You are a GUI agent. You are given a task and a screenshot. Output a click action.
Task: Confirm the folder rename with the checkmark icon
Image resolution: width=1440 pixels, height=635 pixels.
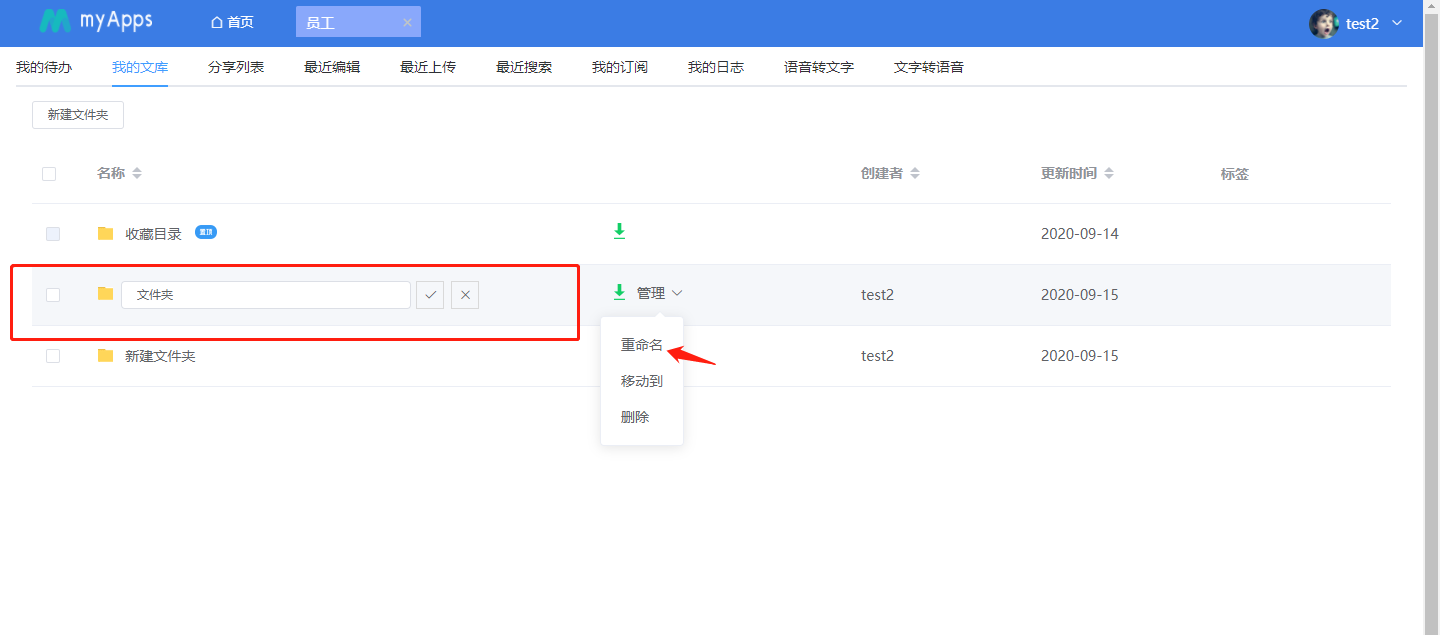click(x=430, y=295)
